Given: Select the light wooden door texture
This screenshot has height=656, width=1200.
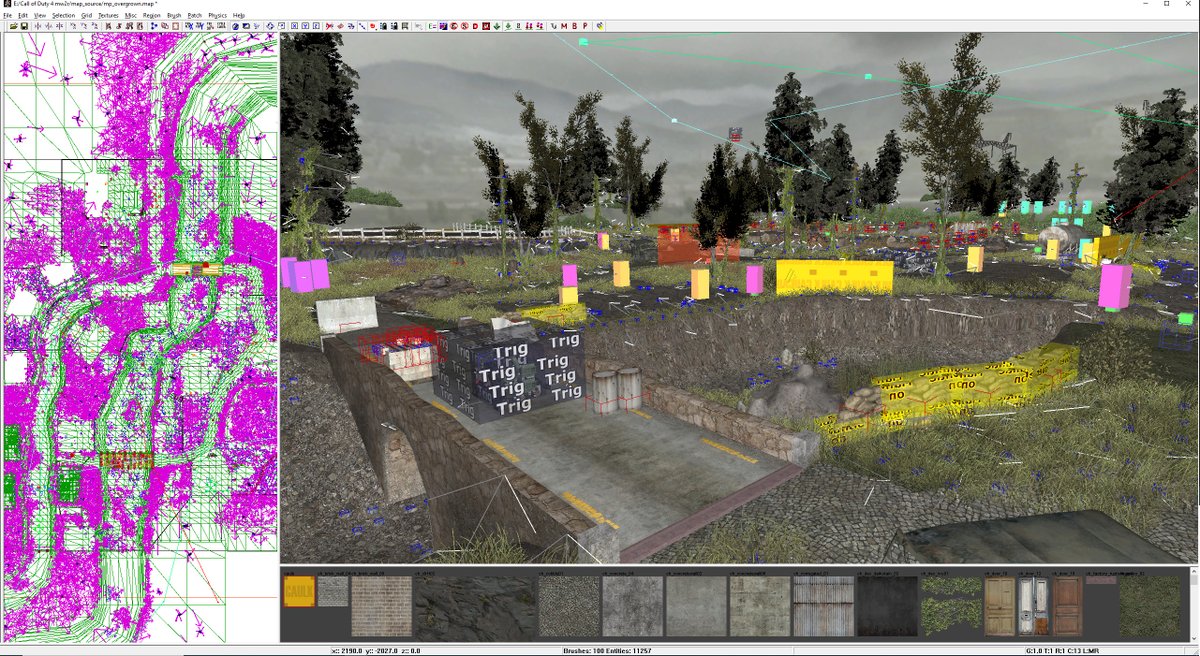Looking at the screenshot, I should (999, 606).
